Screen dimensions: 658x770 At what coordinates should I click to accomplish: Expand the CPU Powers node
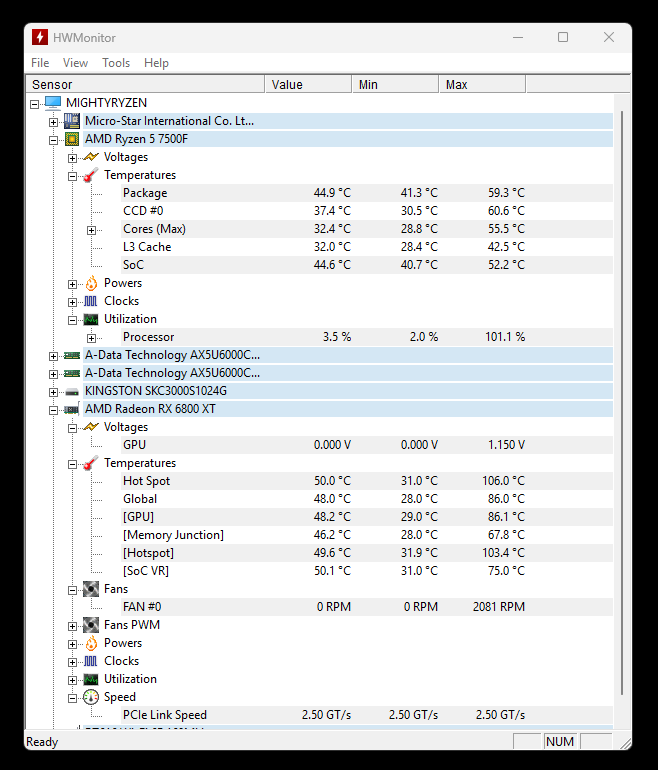coord(73,284)
